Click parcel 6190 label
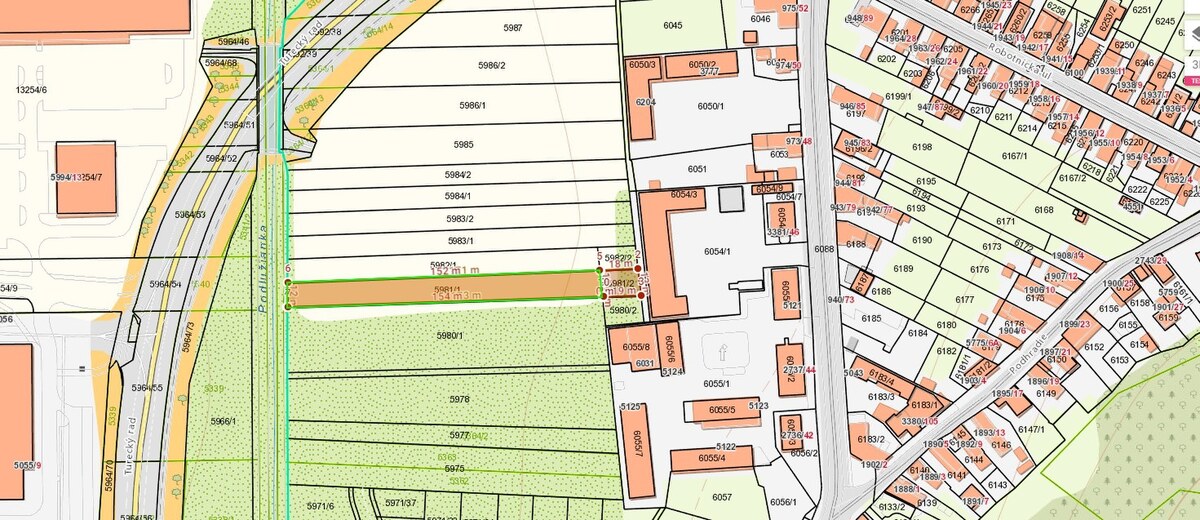 click(x=921, y=240)
